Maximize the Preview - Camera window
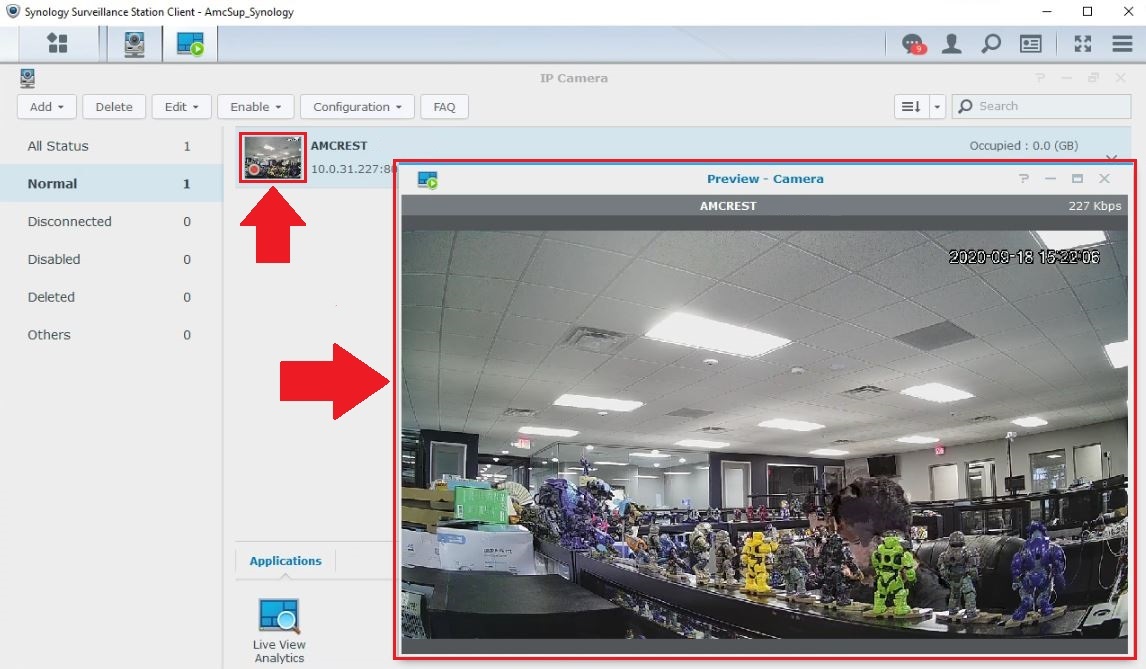This screenshot has height=669, width=1146. point(1077,178)
